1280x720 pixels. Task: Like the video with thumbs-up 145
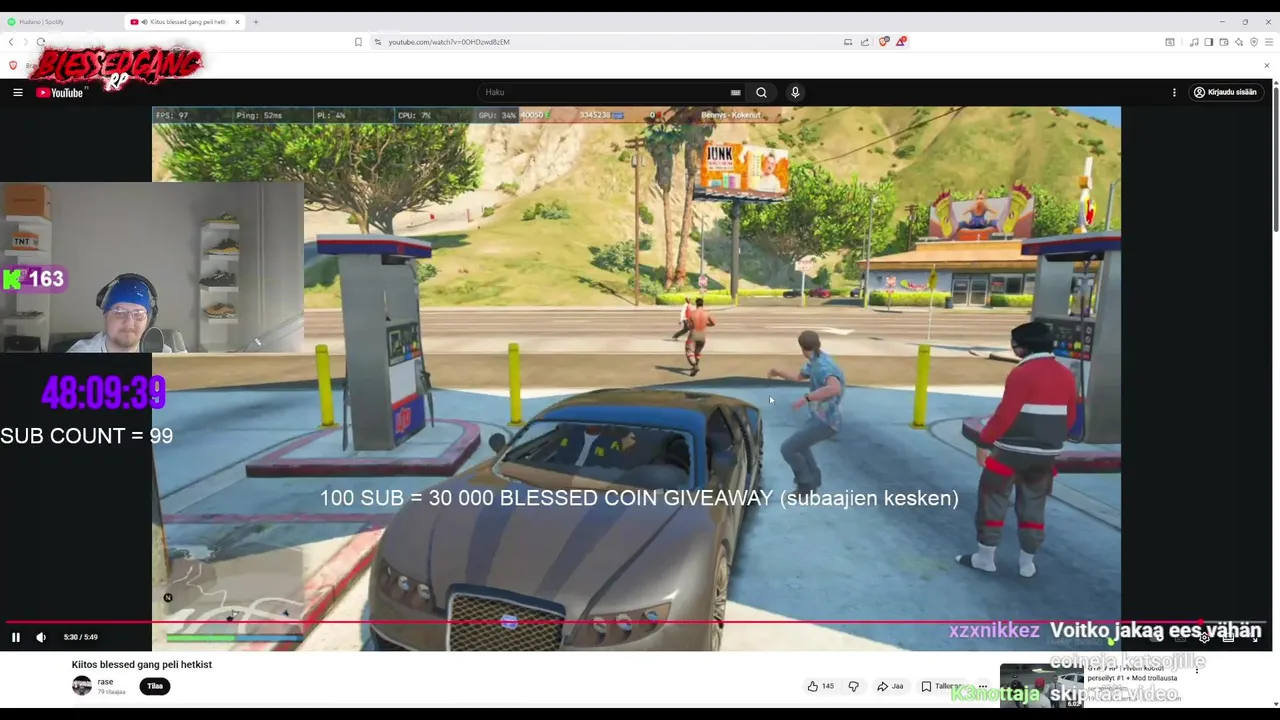[x=821, y=686]
